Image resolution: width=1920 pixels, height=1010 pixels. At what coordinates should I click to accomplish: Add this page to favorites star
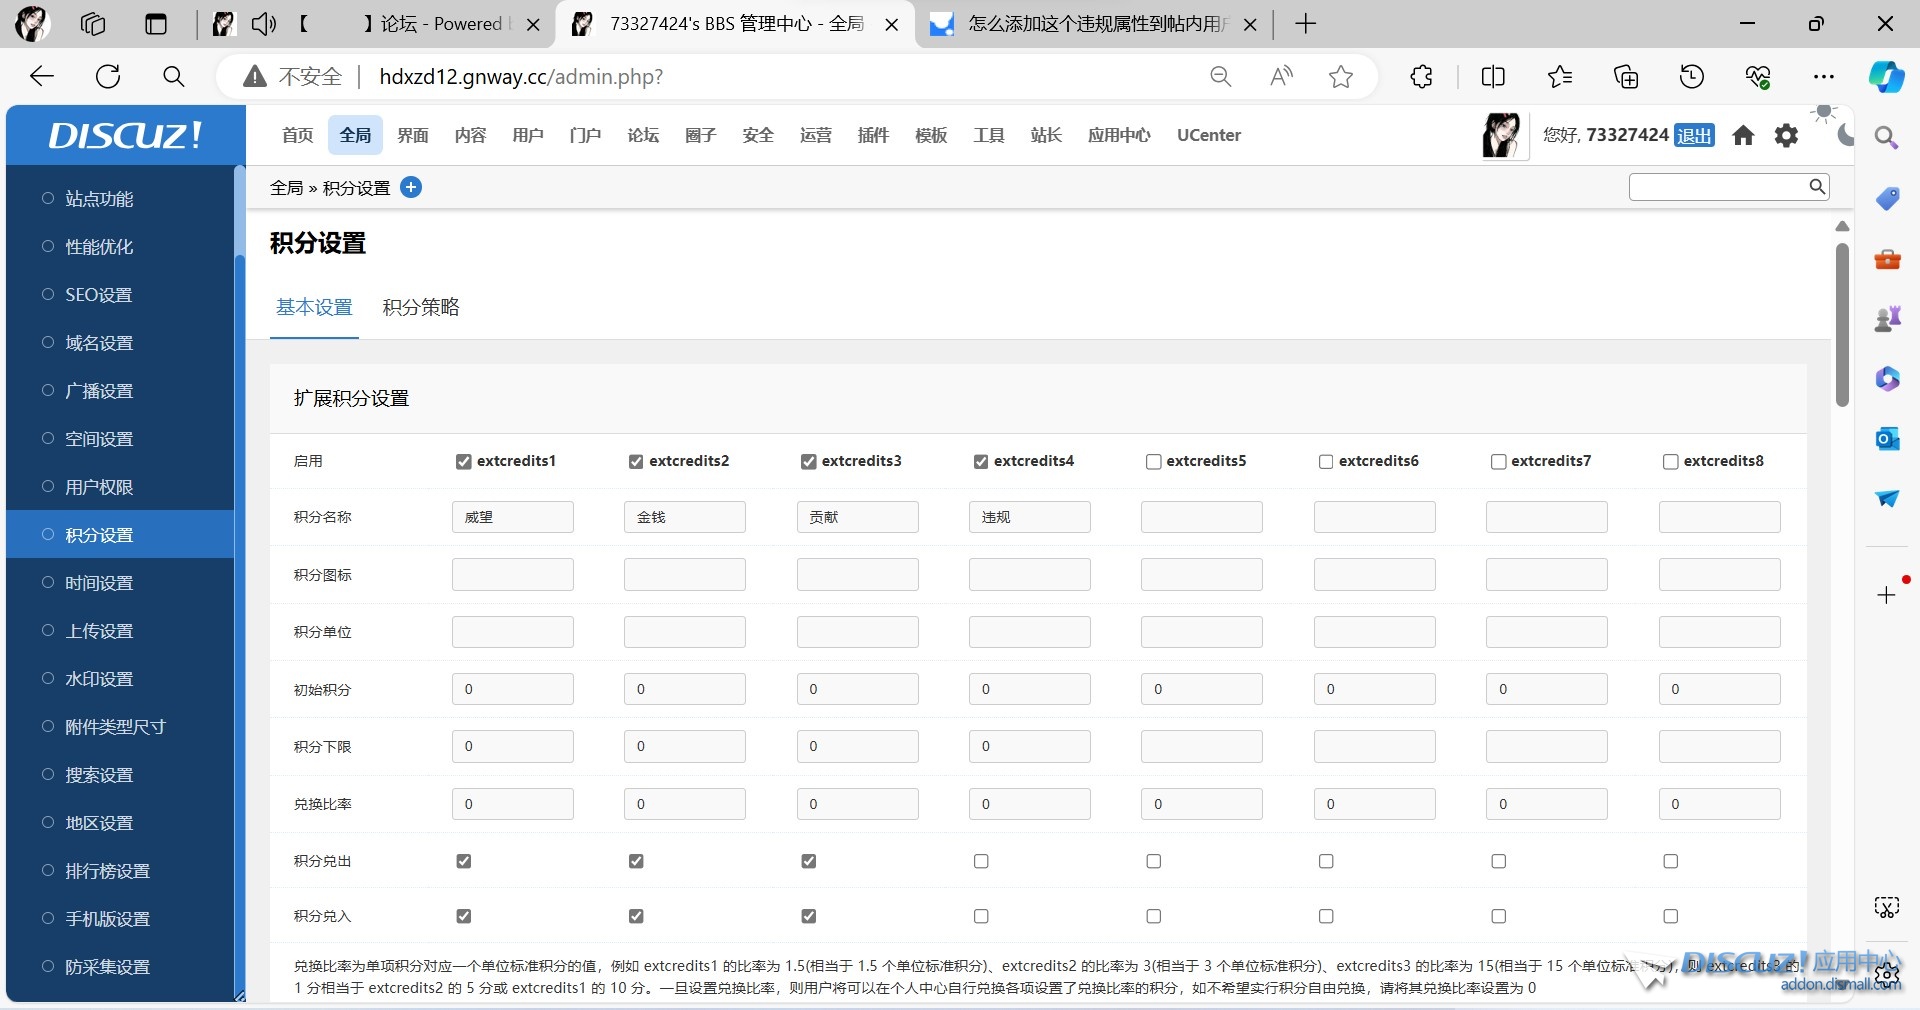click(x=1341, y=77)
